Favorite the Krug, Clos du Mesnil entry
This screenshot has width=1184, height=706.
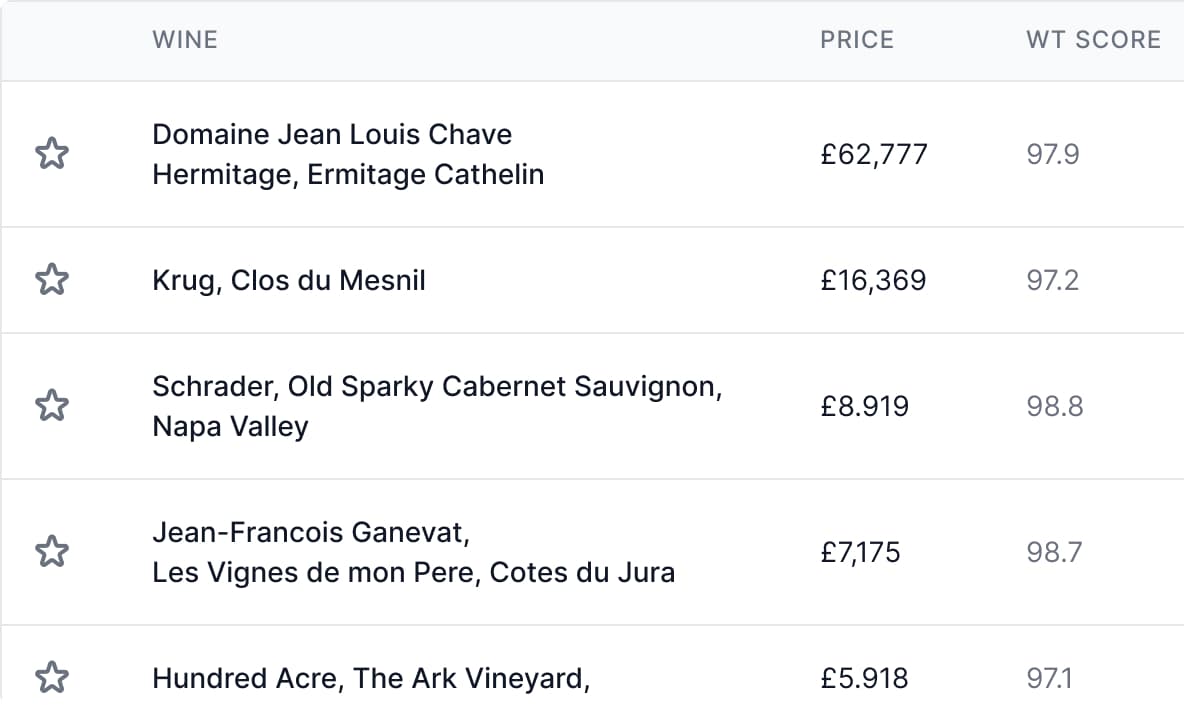click(x=51, y=280)
